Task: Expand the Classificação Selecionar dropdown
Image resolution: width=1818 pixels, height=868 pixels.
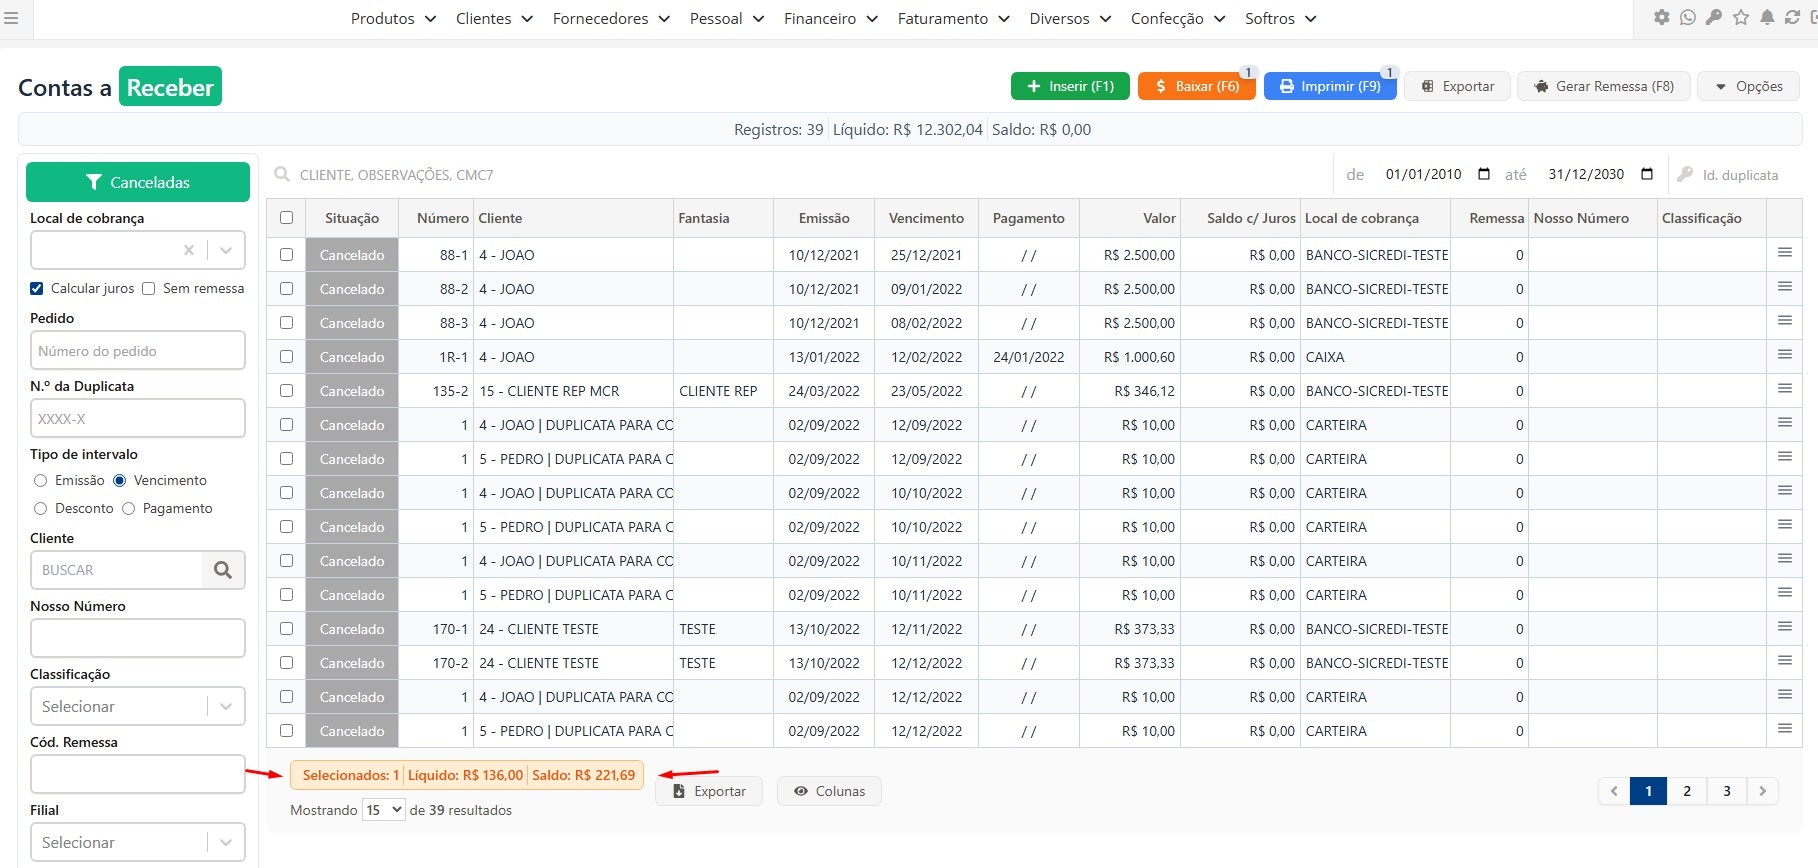Action: click(226, 706)
